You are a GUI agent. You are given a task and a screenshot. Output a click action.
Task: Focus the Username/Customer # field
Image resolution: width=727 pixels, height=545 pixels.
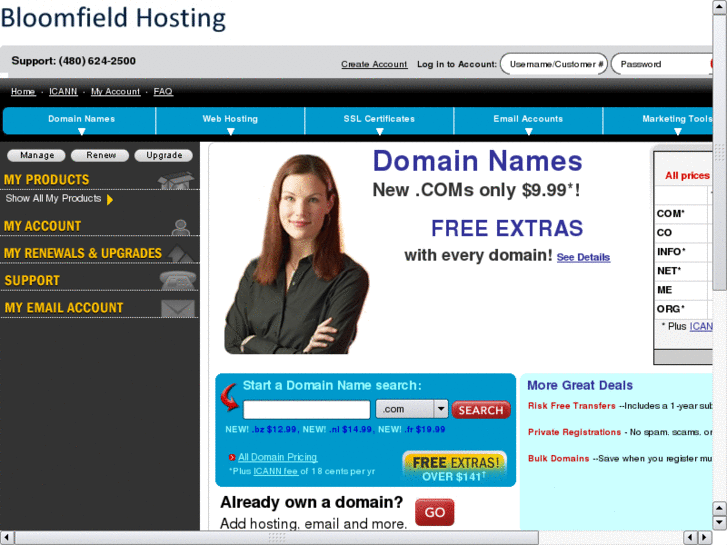pyautogui.click(x=554, y=64)
